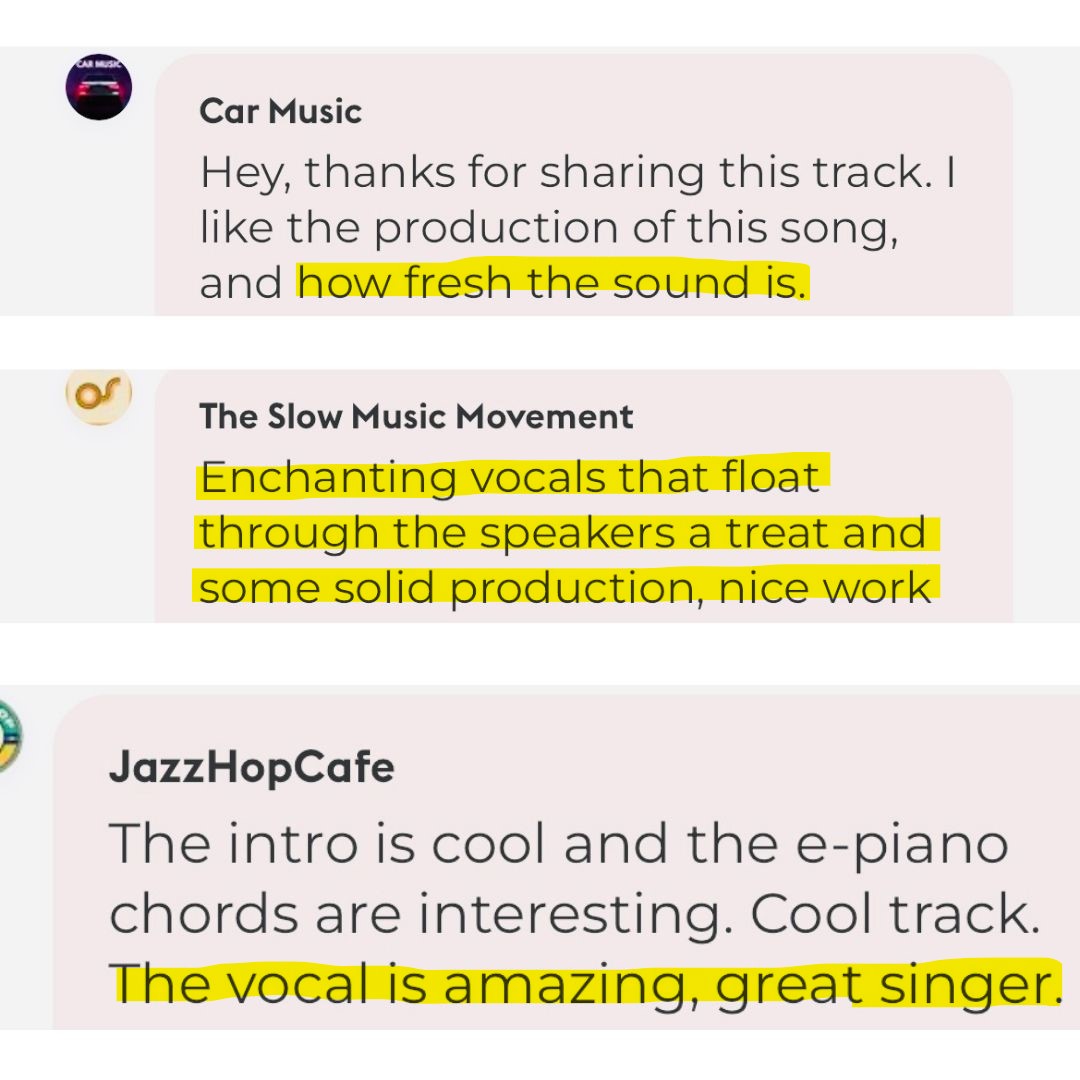Click the word 'and' before highlighted text
1080x1080 pixels.
pos(241,283)
